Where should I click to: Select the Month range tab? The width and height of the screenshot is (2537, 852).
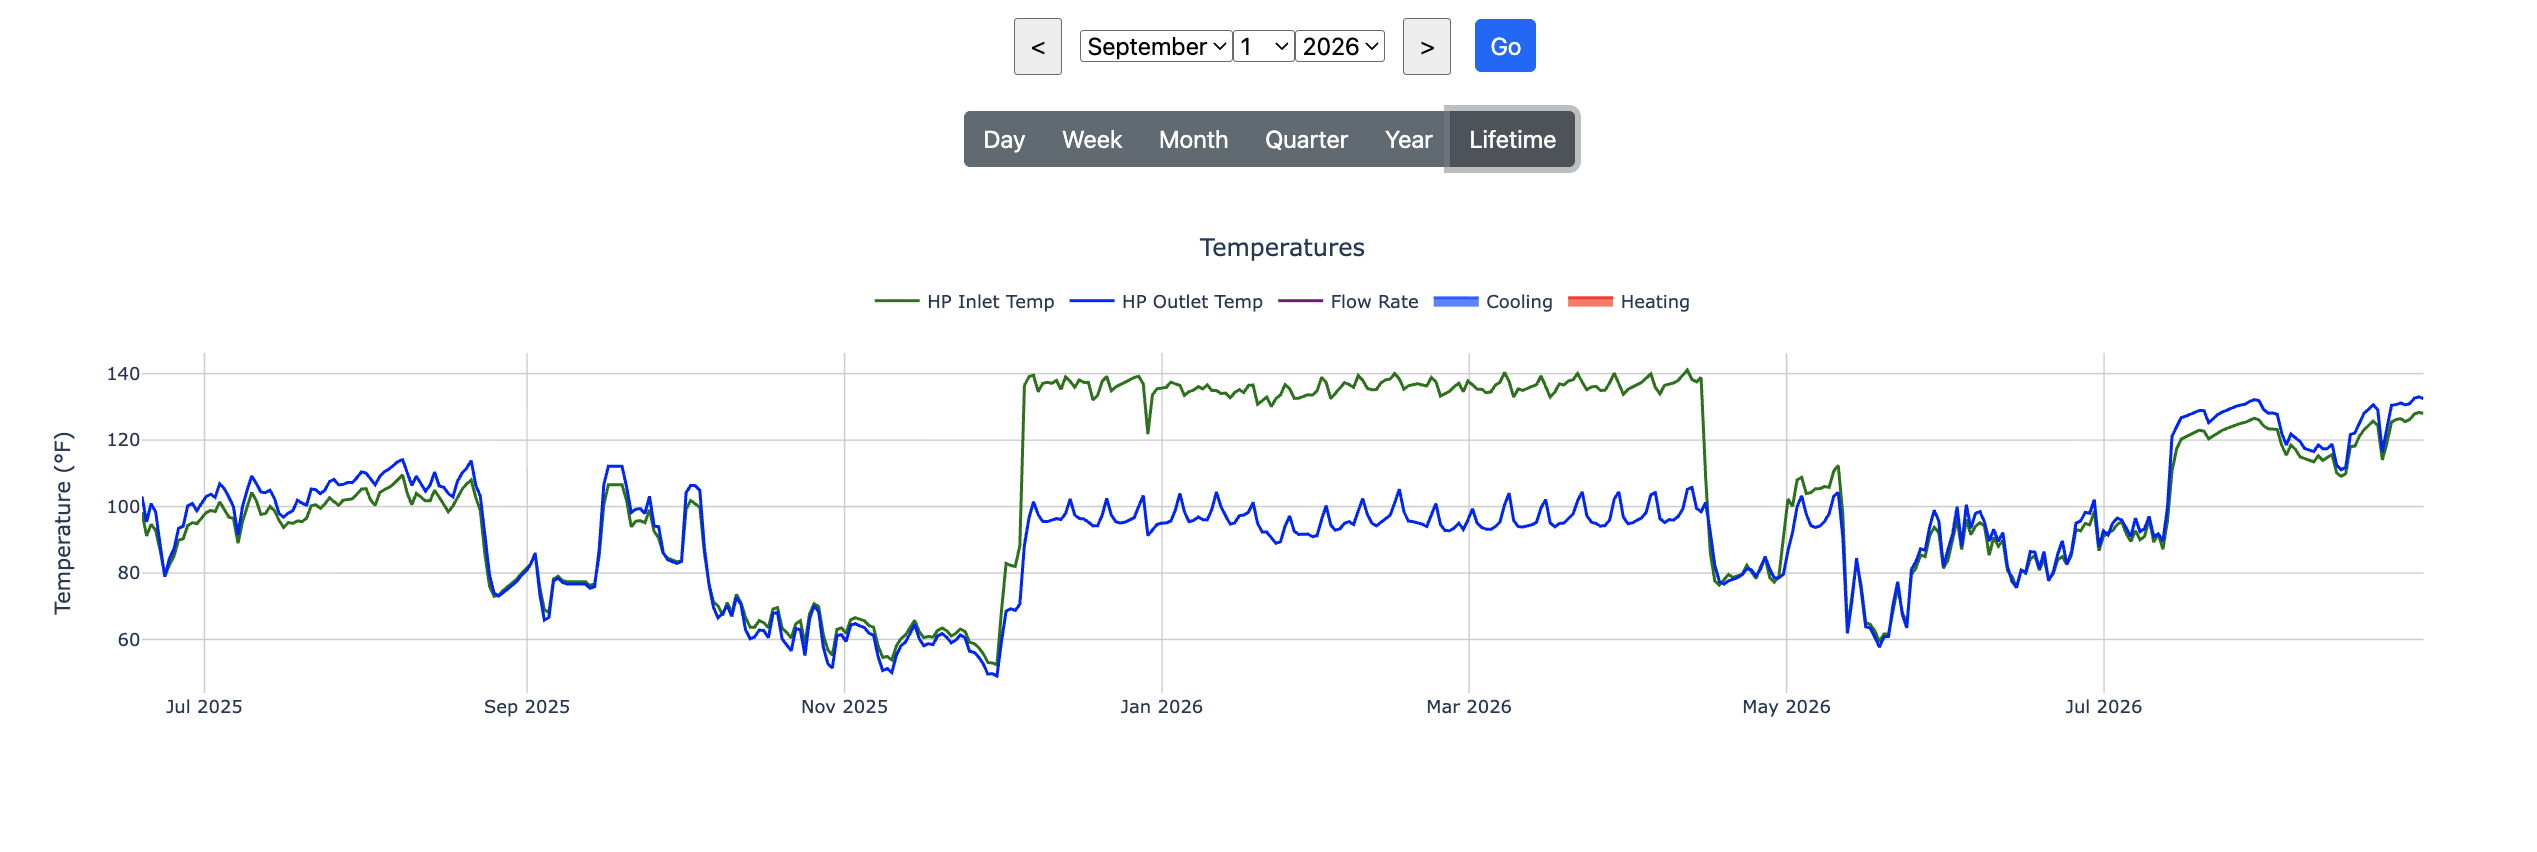point(1193,139)
